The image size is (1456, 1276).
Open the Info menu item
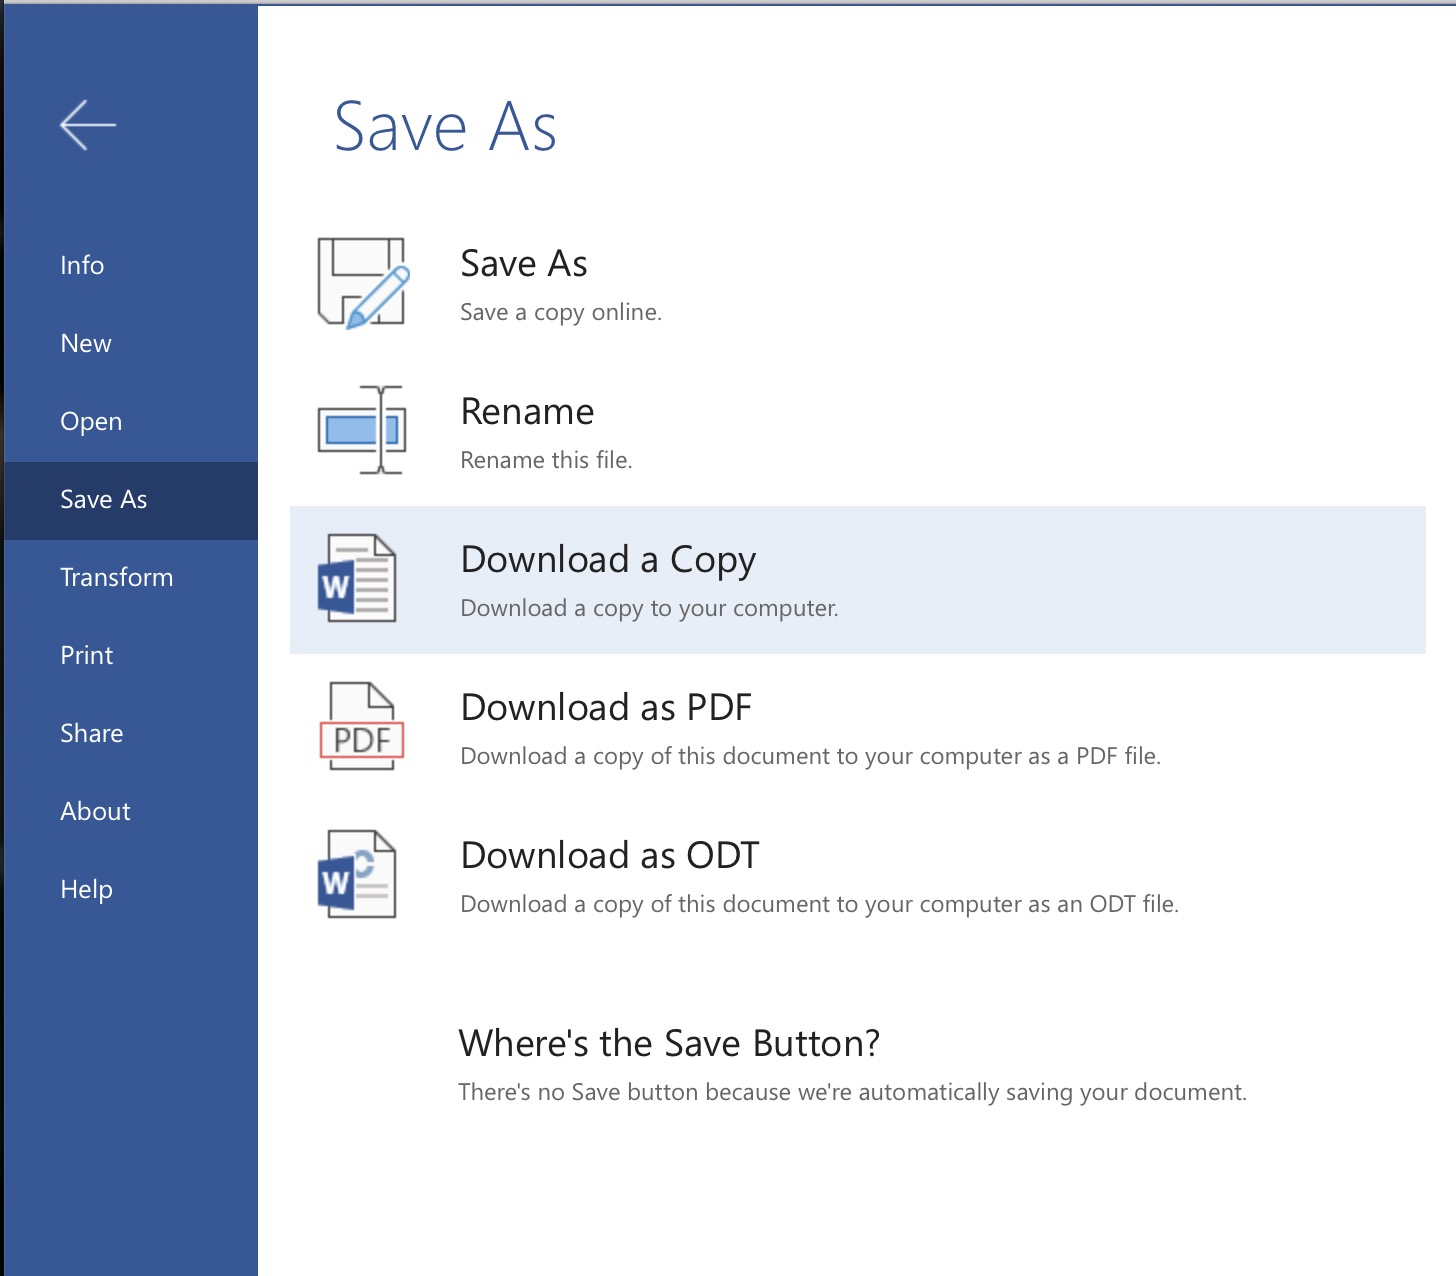coord(131,265)
